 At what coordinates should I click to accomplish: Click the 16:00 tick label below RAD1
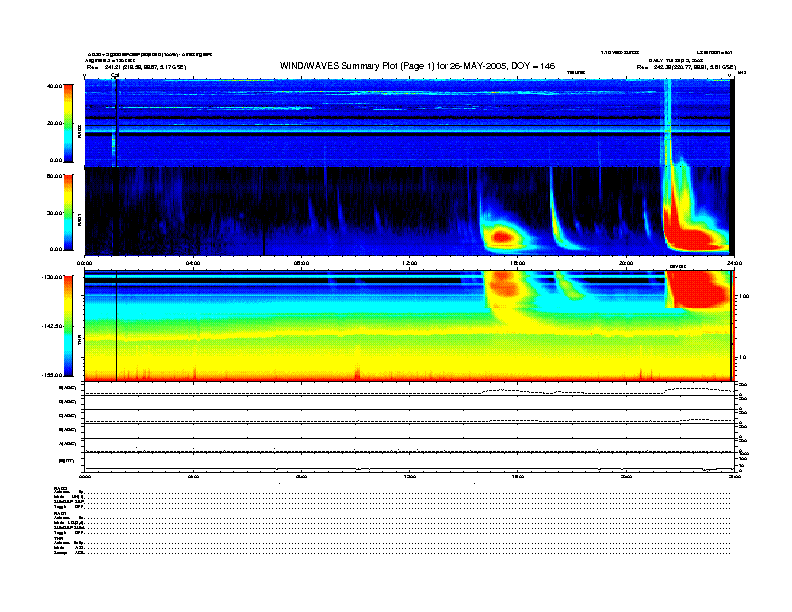pyautogui.click(x=518, y=263)
